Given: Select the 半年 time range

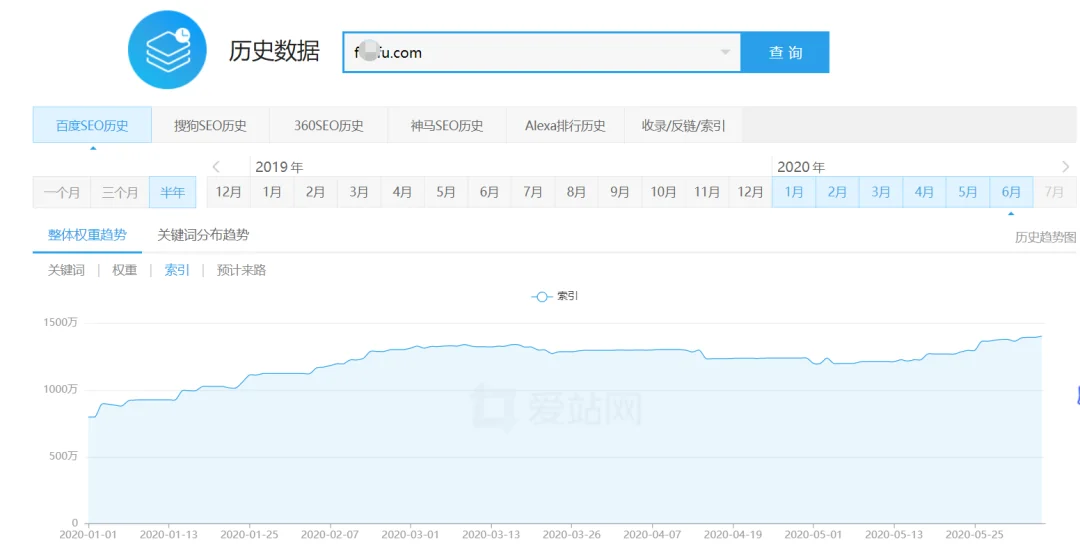Looking at the screenshot, I should point(173,192).
